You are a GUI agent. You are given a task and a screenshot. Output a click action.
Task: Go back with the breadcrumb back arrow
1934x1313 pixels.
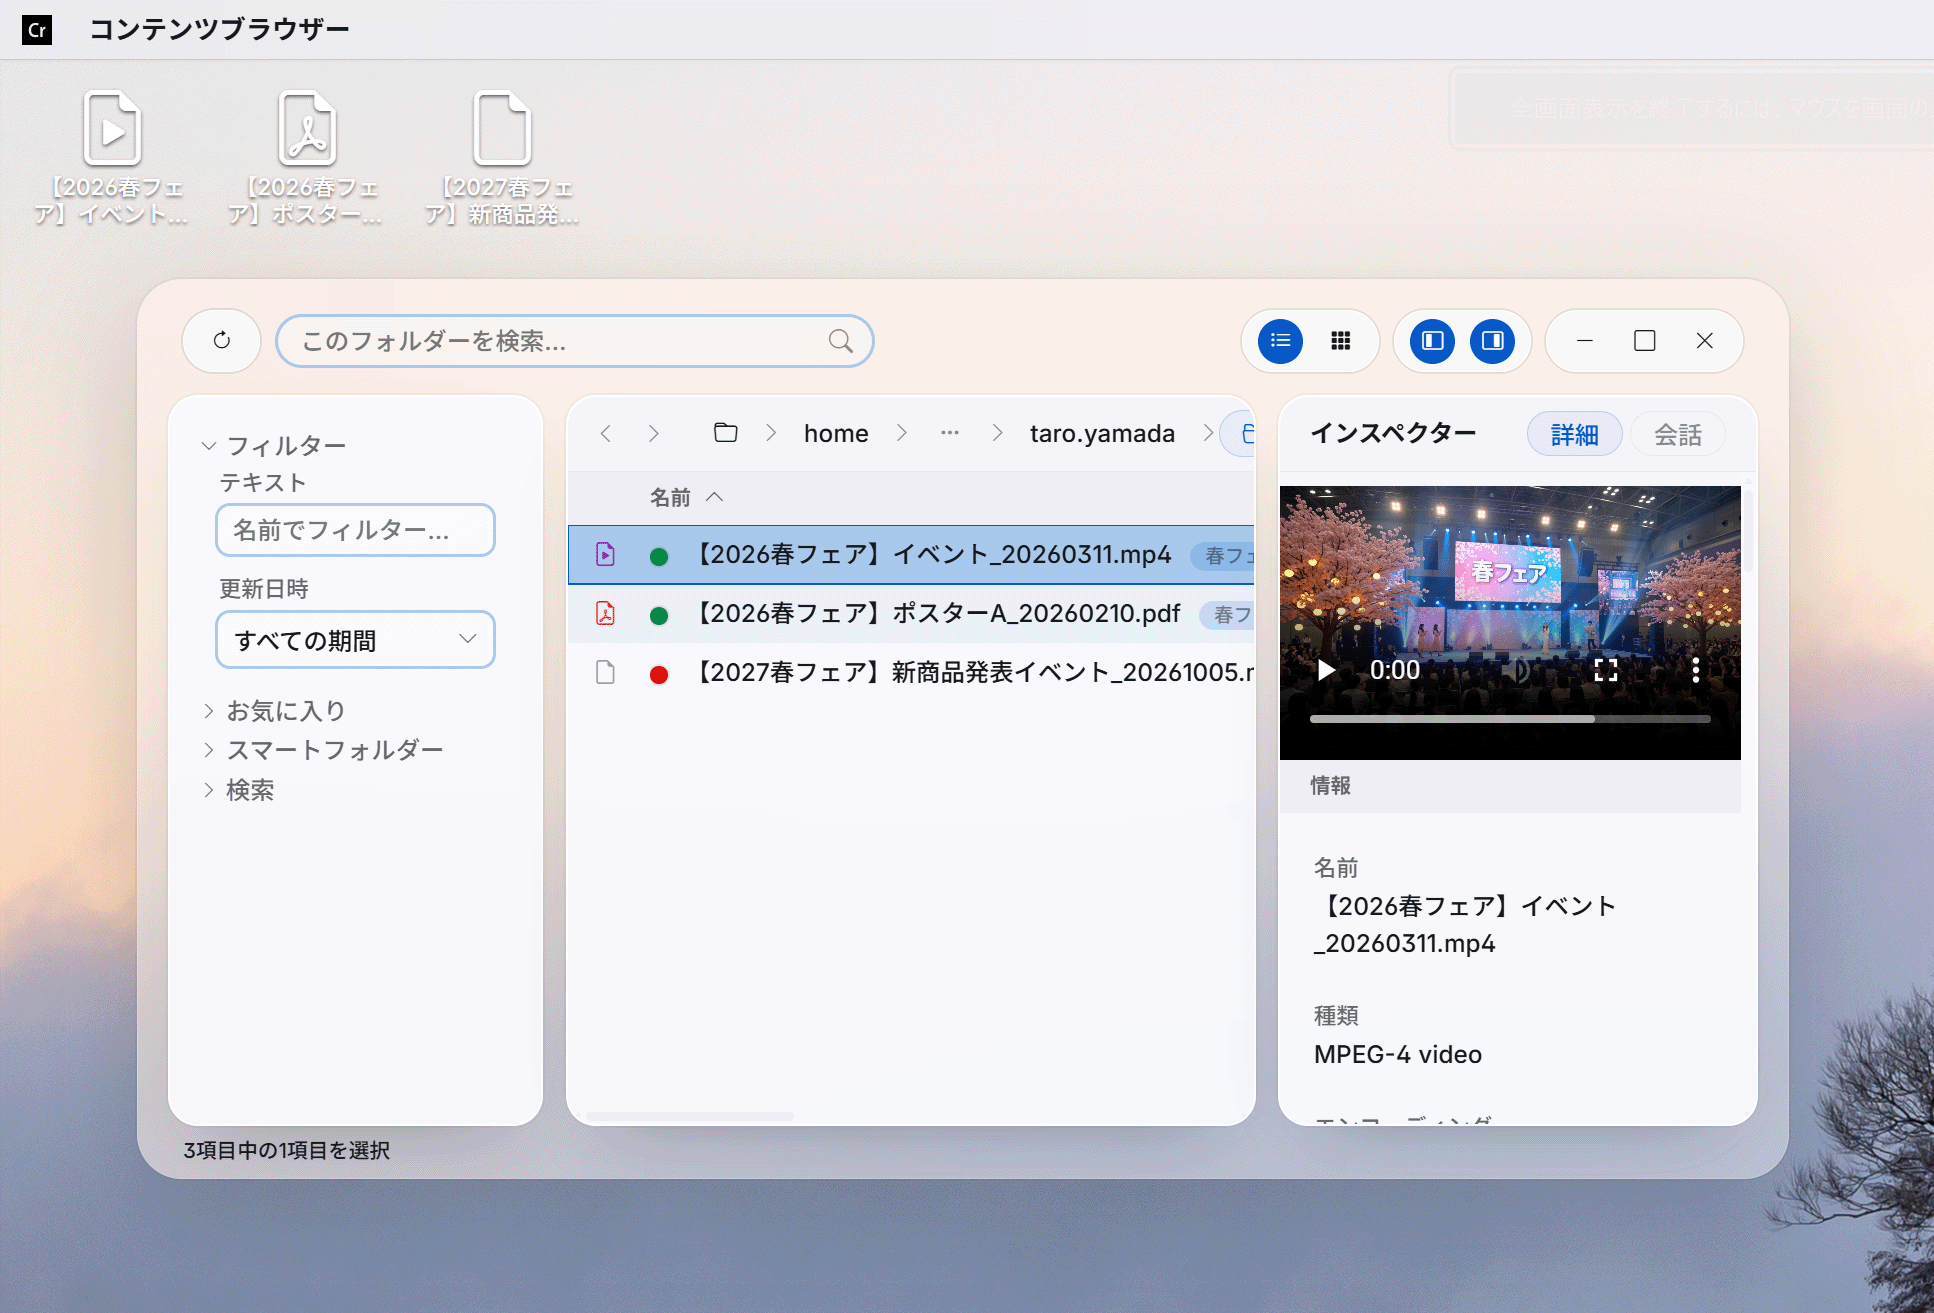click(606, 433)
